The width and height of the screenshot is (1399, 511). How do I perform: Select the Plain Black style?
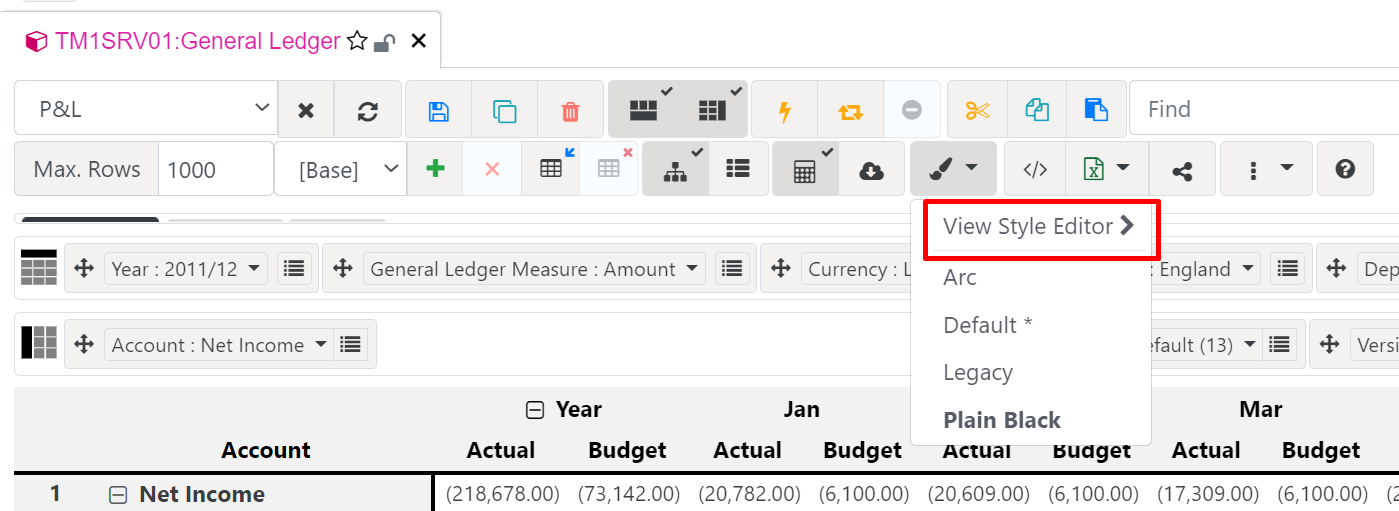pyautogui.click(x=1002, y=420)
